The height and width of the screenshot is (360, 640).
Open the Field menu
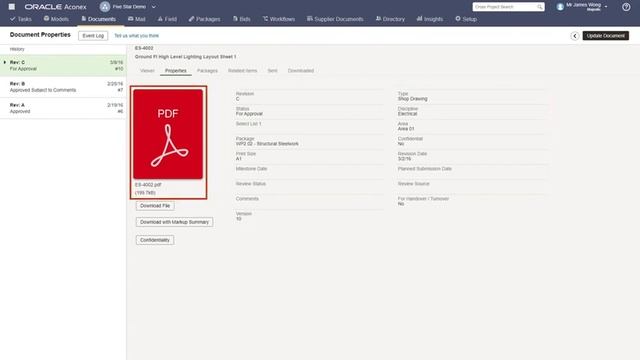[x=167, y=19]
